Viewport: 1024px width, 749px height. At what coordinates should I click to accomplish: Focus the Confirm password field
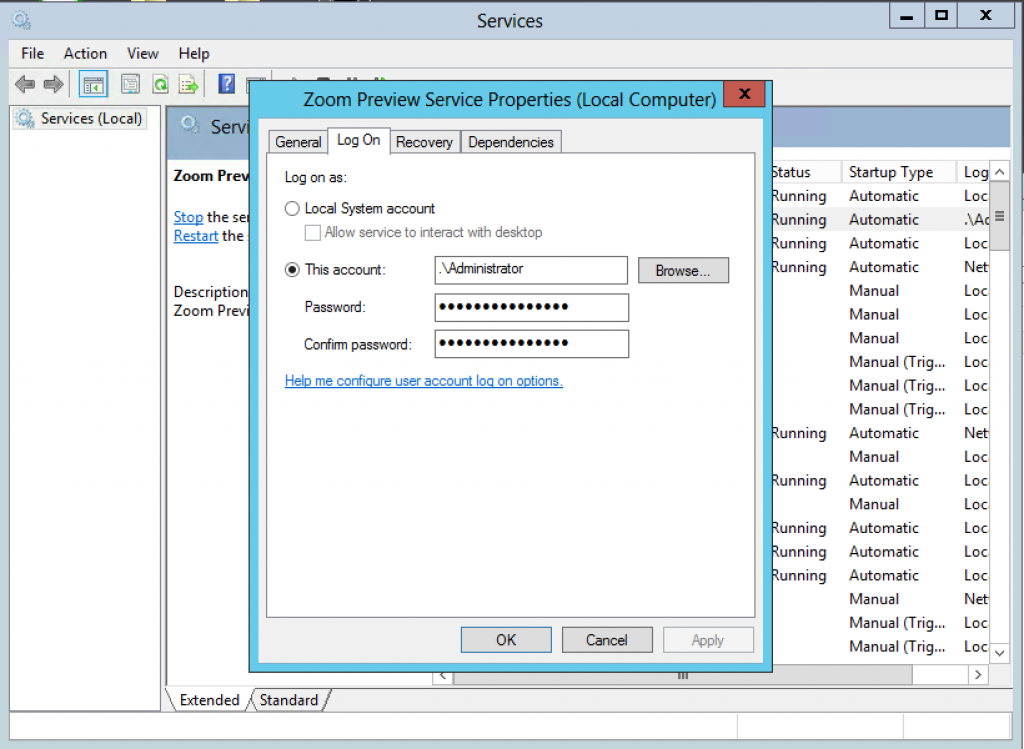(x=532, y=343)
